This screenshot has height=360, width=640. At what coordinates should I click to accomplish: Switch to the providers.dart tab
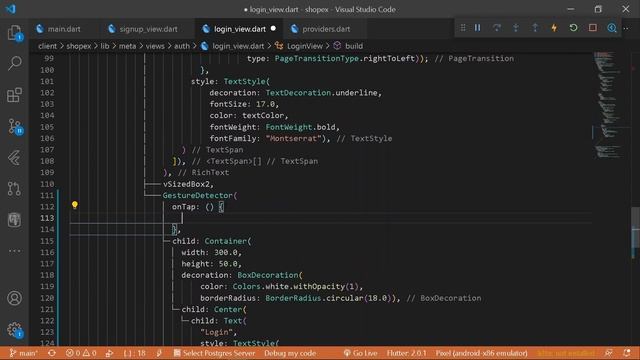(326, 29)
